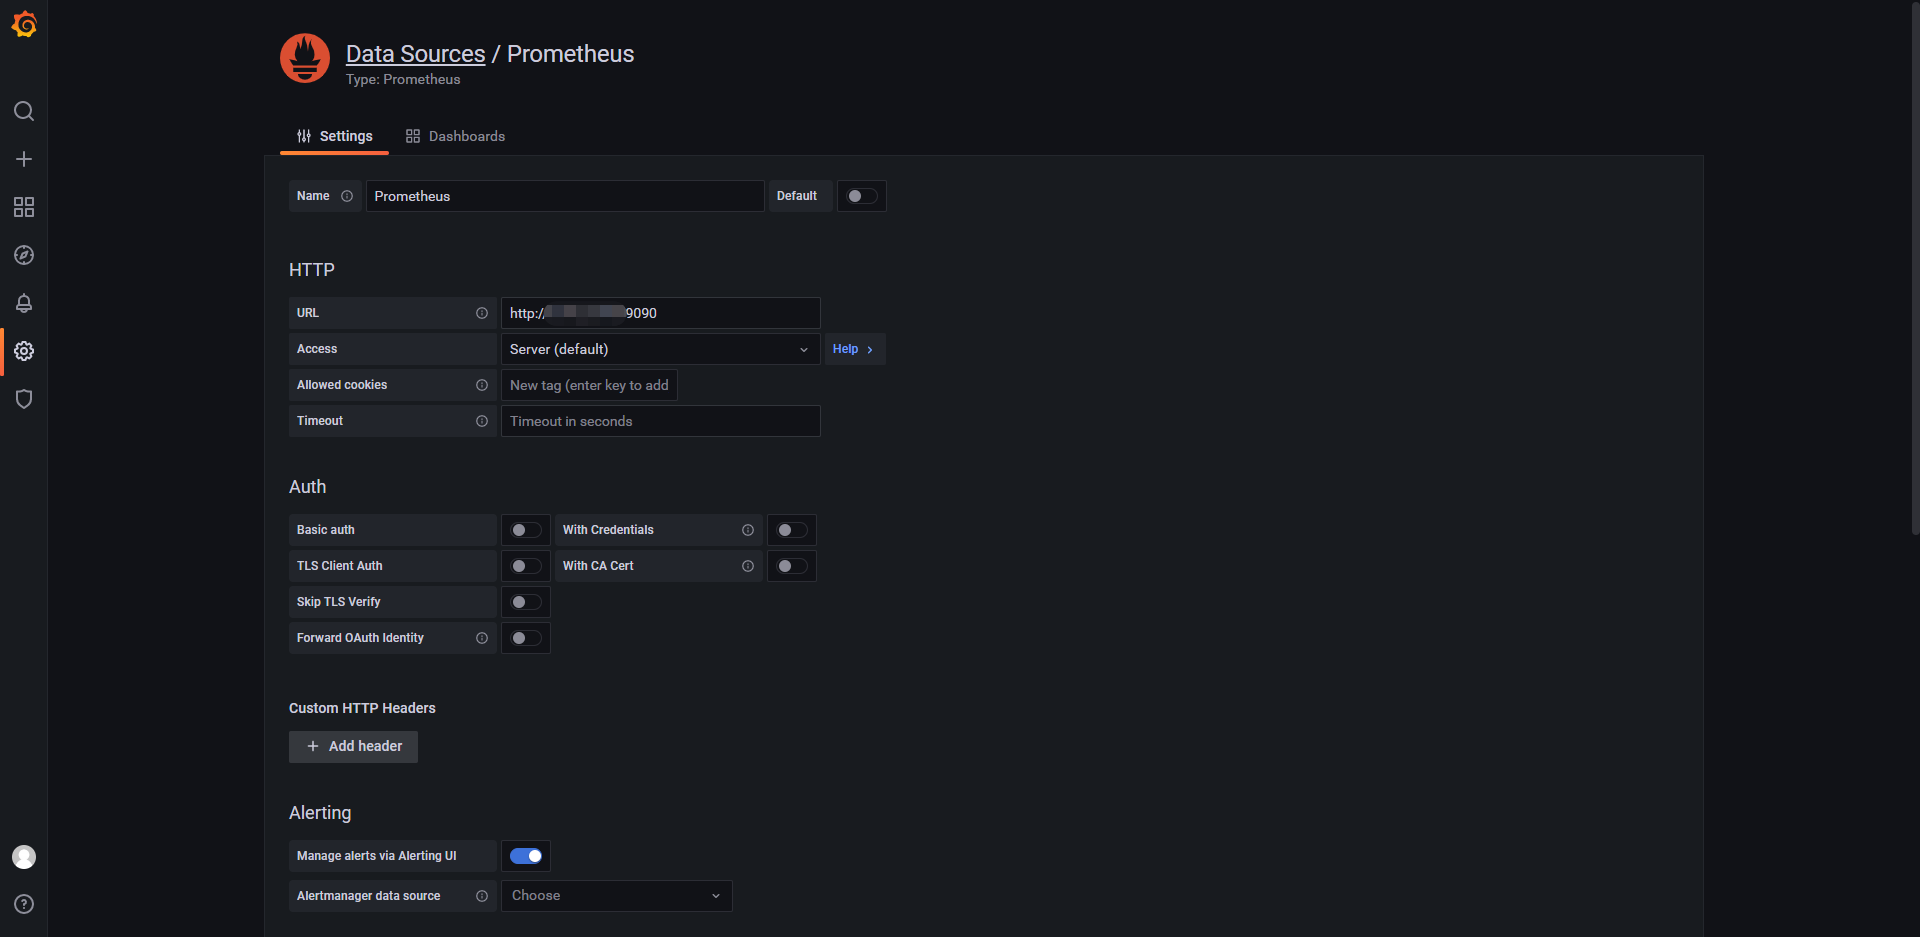Disable Manage alerts via Alerting UI
Image resolution: width=1920 pixels, height=937 pixels.
point(526,856)
